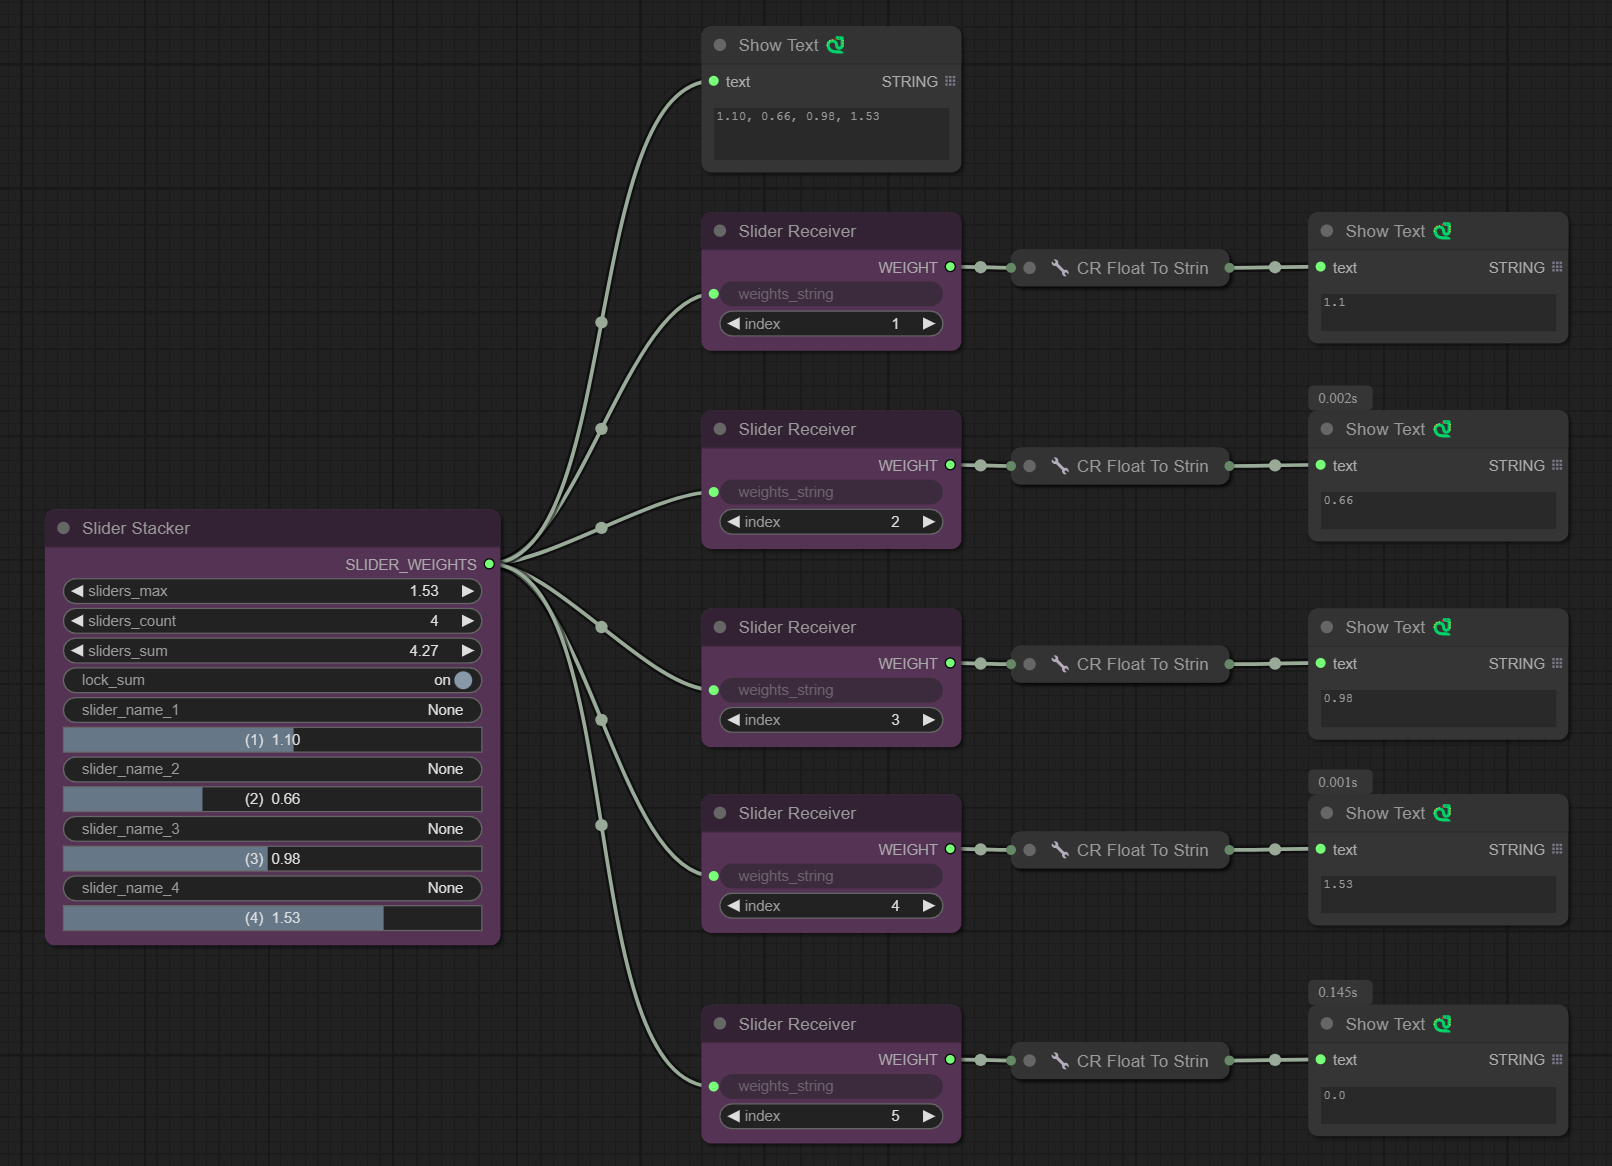Click the green logo on Show Text node showing 0.66
This screenshot has height=1166, width=1612.
(1442, 429)
